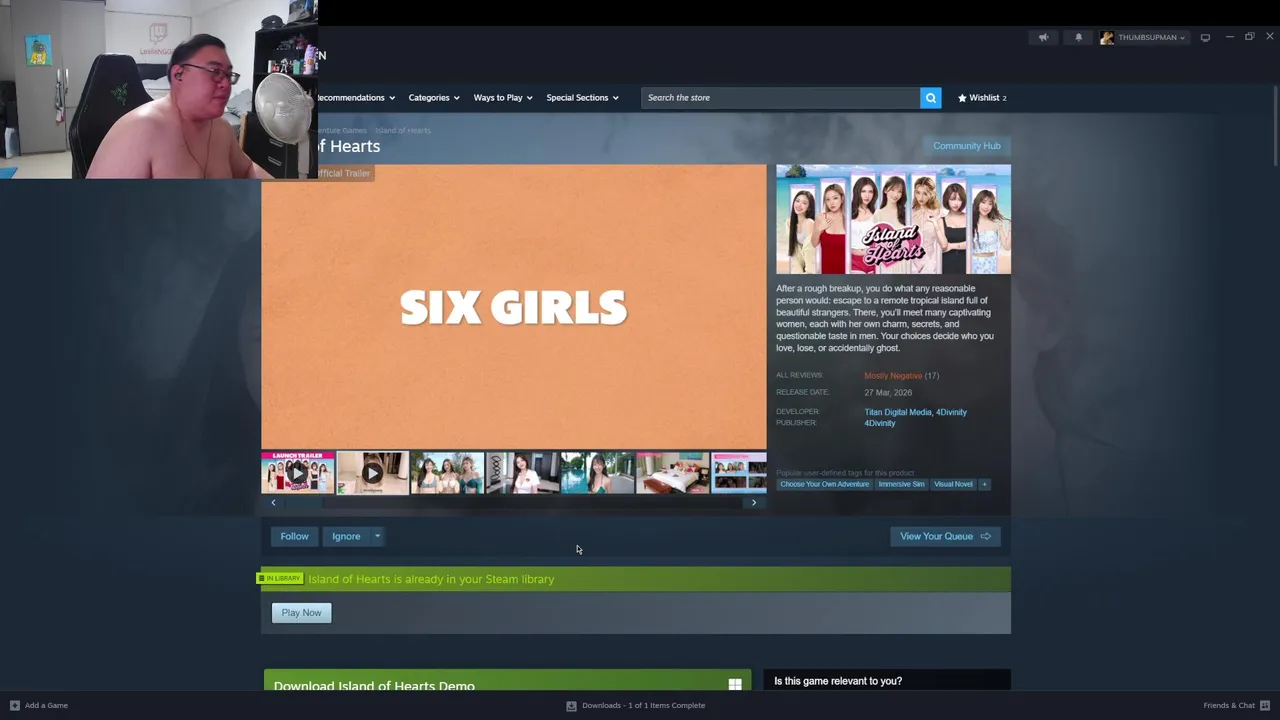This screenshot has width=1280, height=720.
Task: Select the girl in white shirt screenshot
Action: point(522,473)
